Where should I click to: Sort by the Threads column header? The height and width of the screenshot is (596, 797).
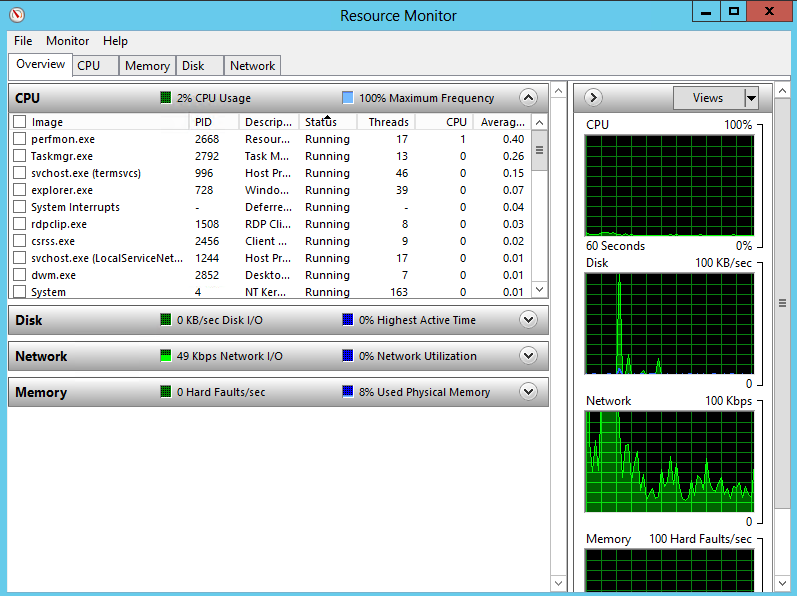387,122
